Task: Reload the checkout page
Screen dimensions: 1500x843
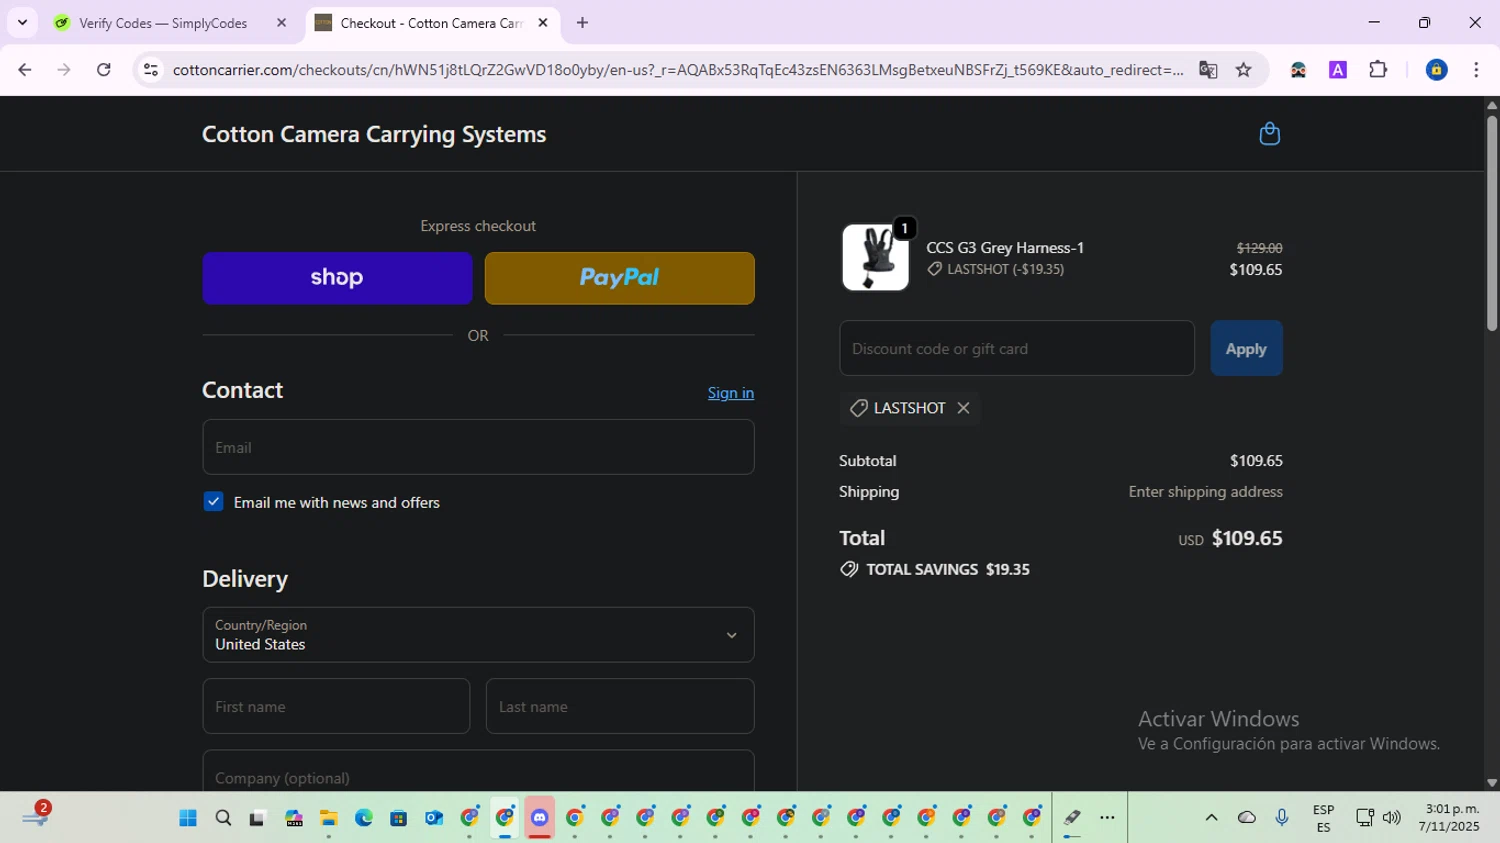Action: (104, 70)
